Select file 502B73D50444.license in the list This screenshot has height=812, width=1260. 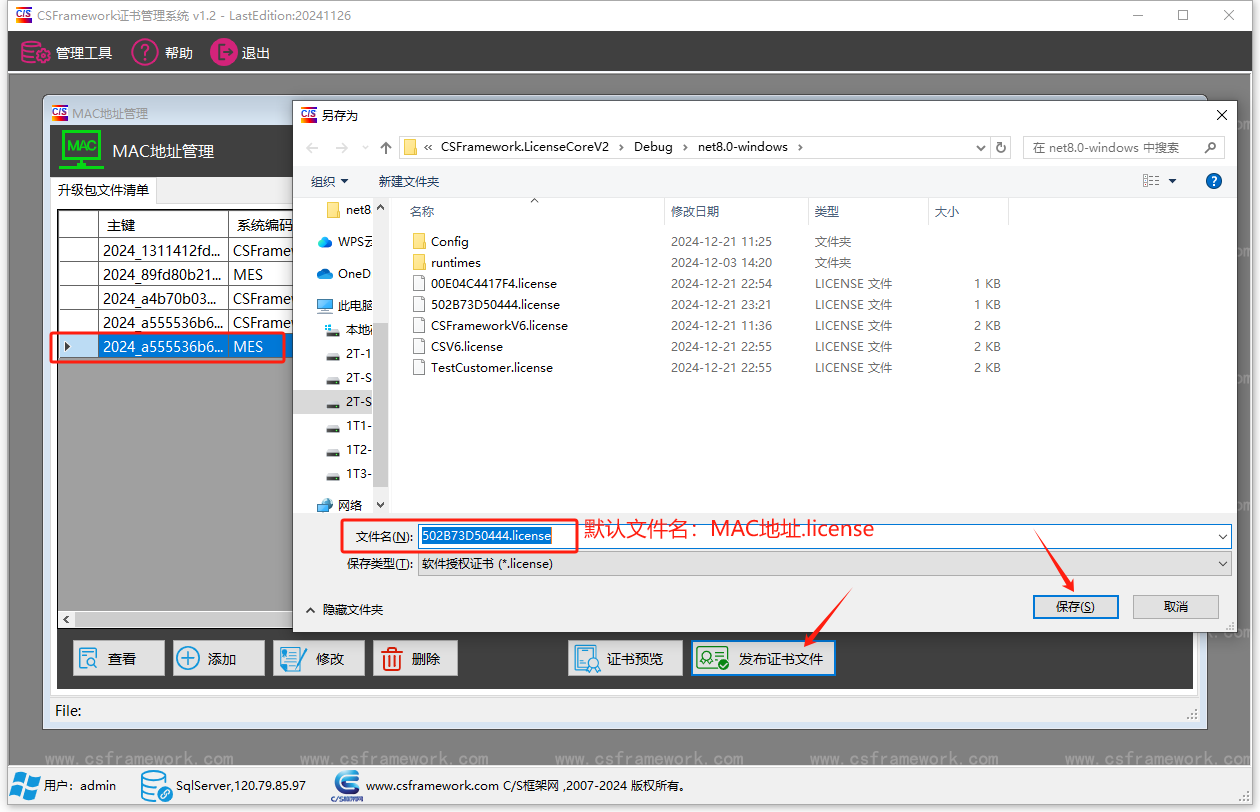pos(485,304)
